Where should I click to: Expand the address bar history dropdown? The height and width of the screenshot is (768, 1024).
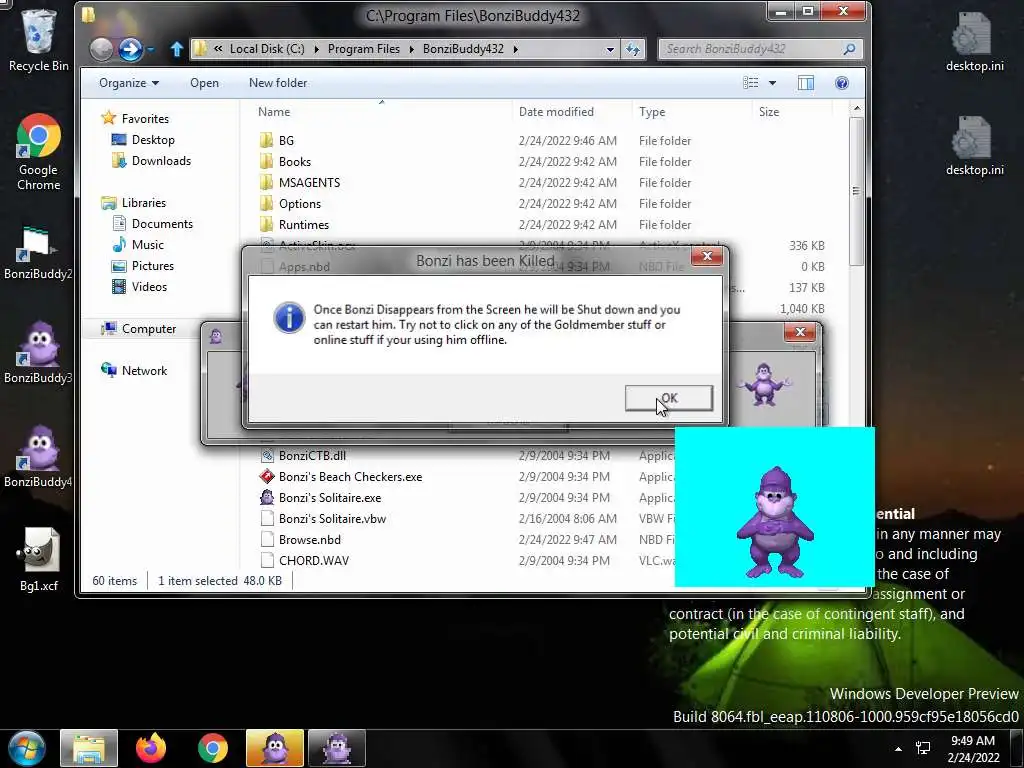tap(610, 49)
